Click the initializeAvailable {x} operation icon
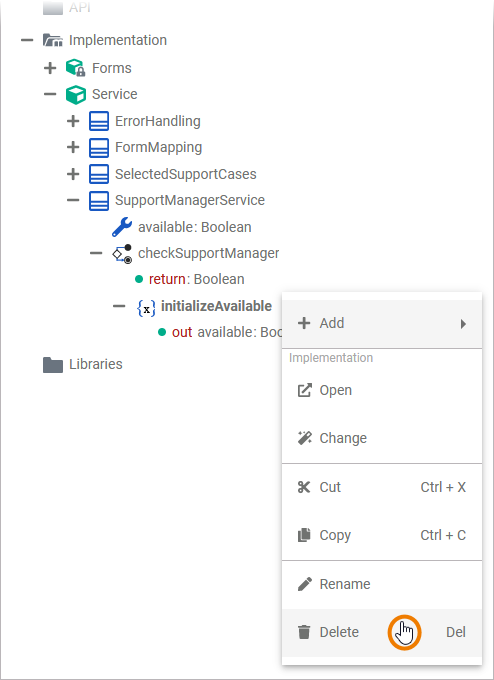 pos(146,308)
